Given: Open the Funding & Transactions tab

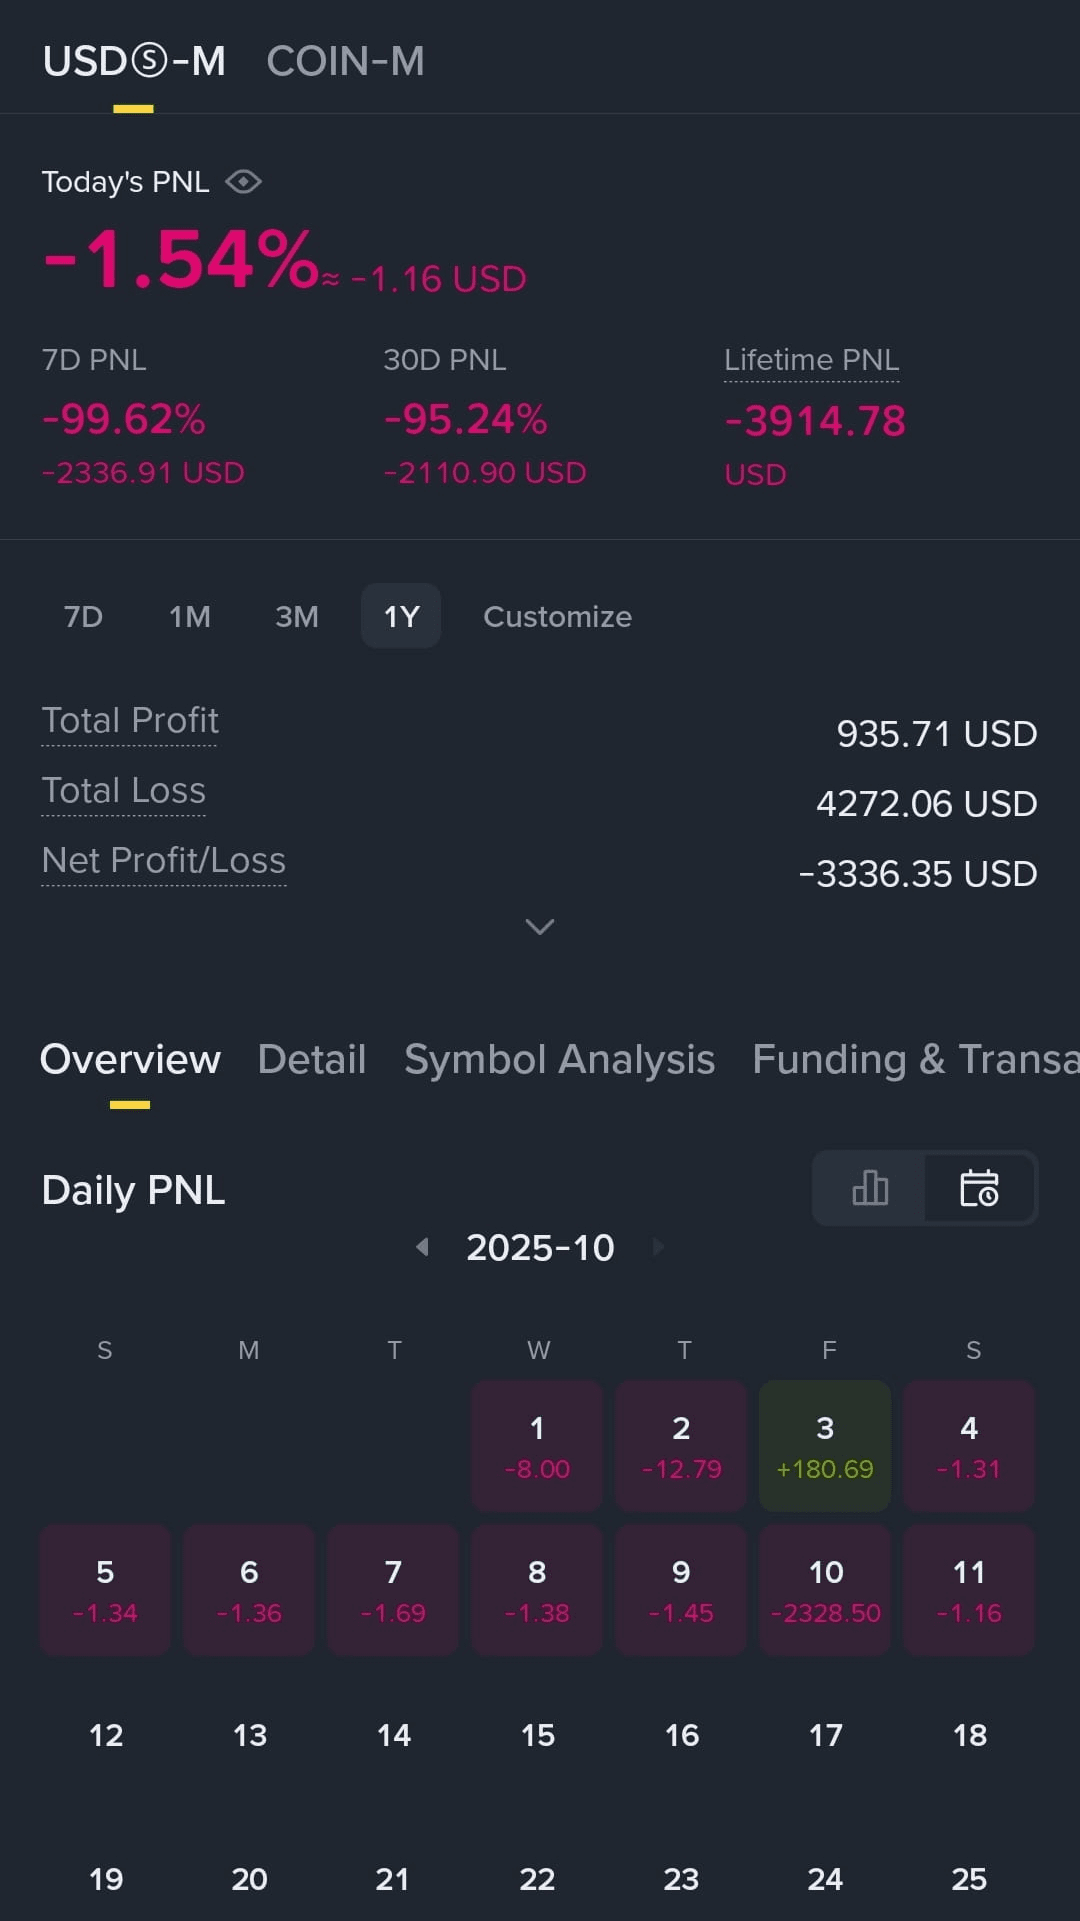Looking at the screenshot, I should (x=916, y=1059).
